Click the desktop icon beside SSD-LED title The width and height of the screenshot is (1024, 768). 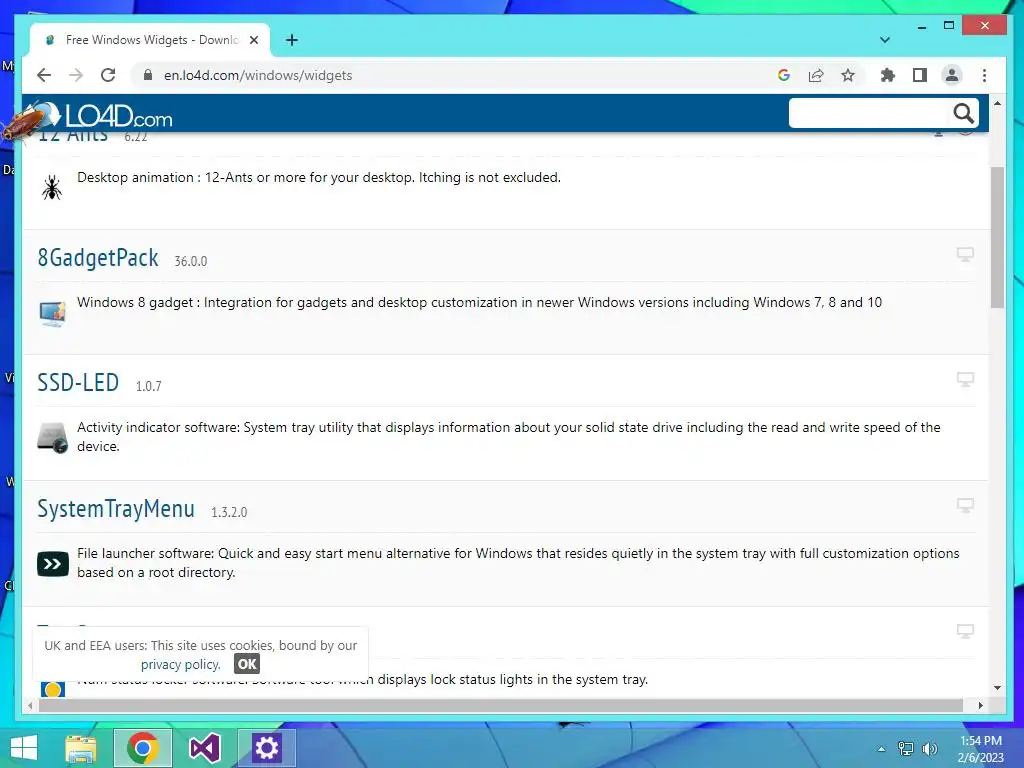(965, 379)
